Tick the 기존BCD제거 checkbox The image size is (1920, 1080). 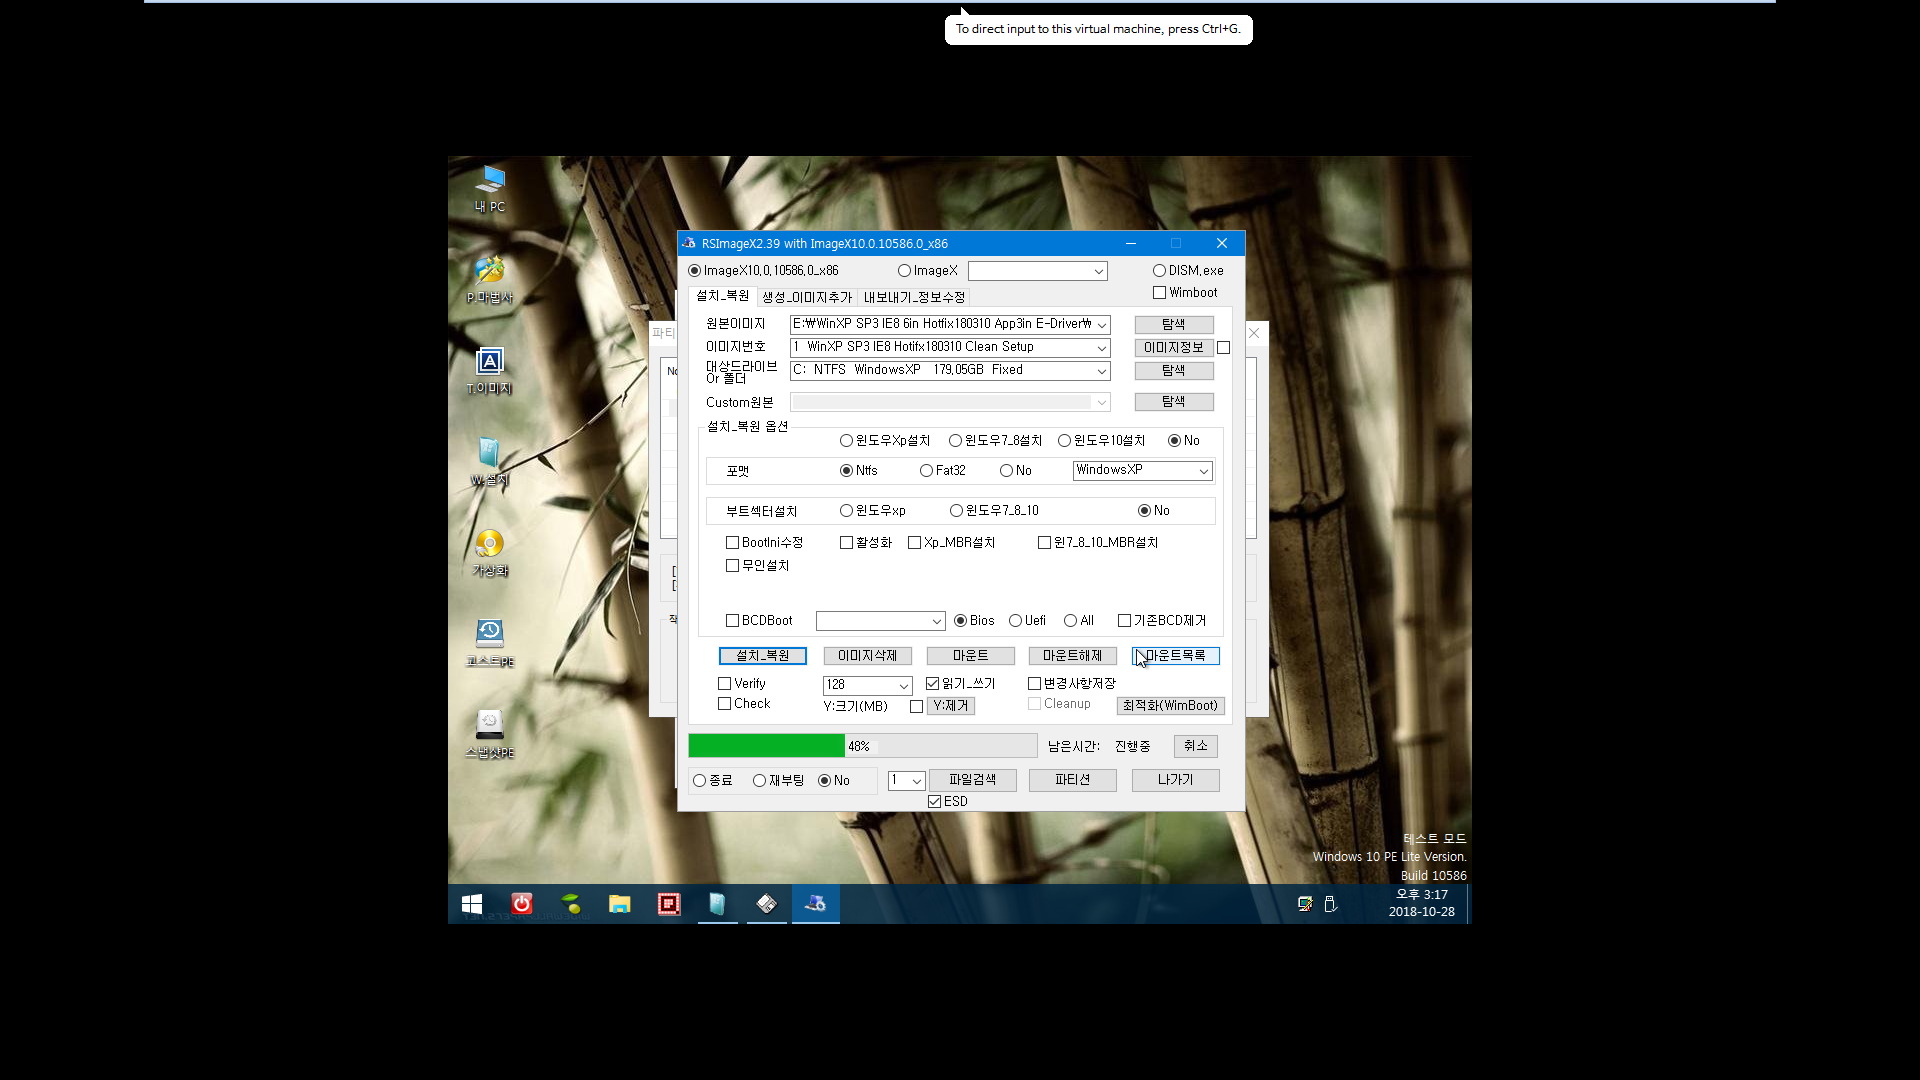coord(1161,621)
